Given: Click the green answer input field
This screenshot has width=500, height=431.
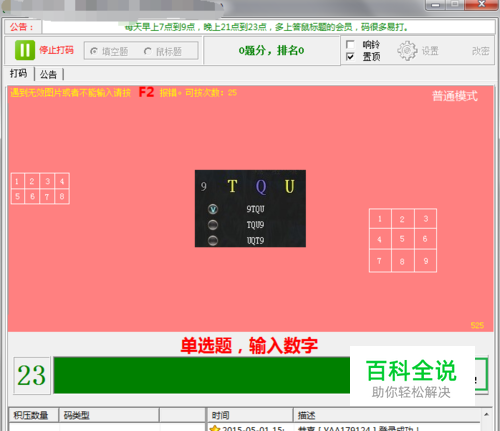Looking at the screenshot, I should coord(202,375).
